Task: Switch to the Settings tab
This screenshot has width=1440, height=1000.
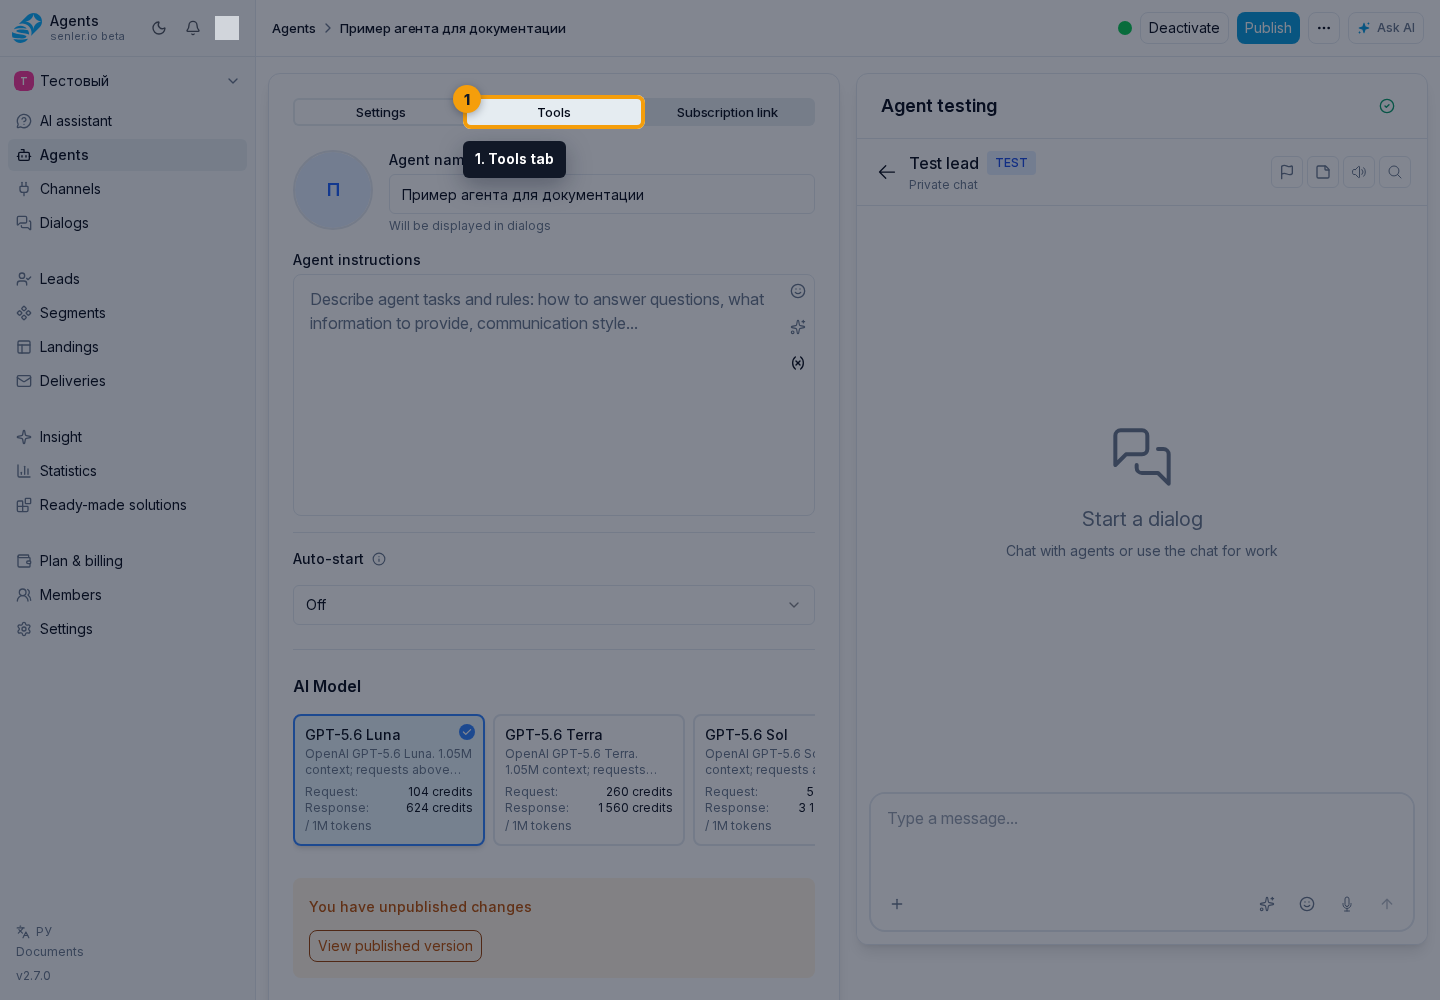Action: coord(380,112)
